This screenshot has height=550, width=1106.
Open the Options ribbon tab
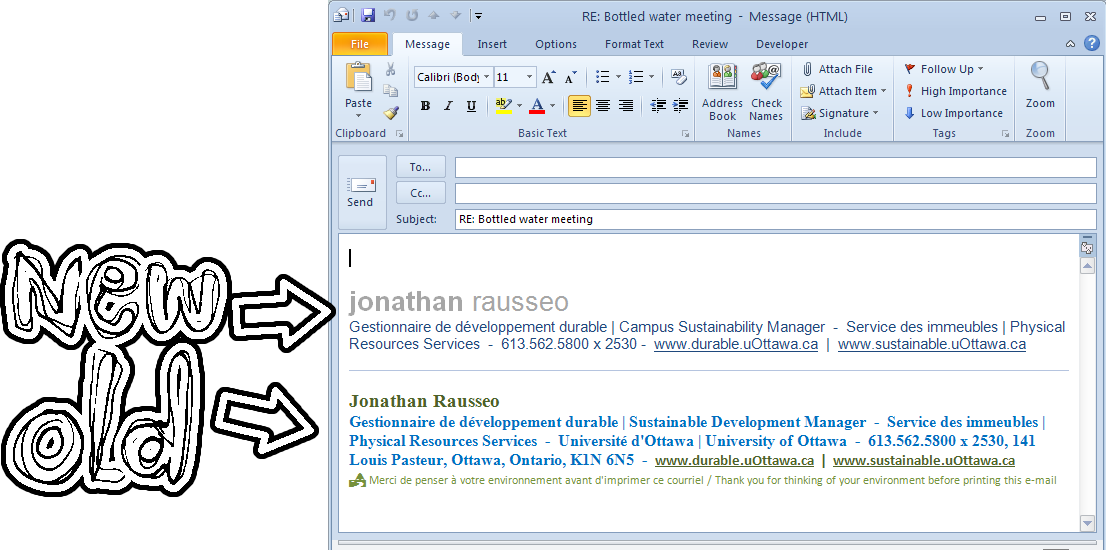click(556, 44)
